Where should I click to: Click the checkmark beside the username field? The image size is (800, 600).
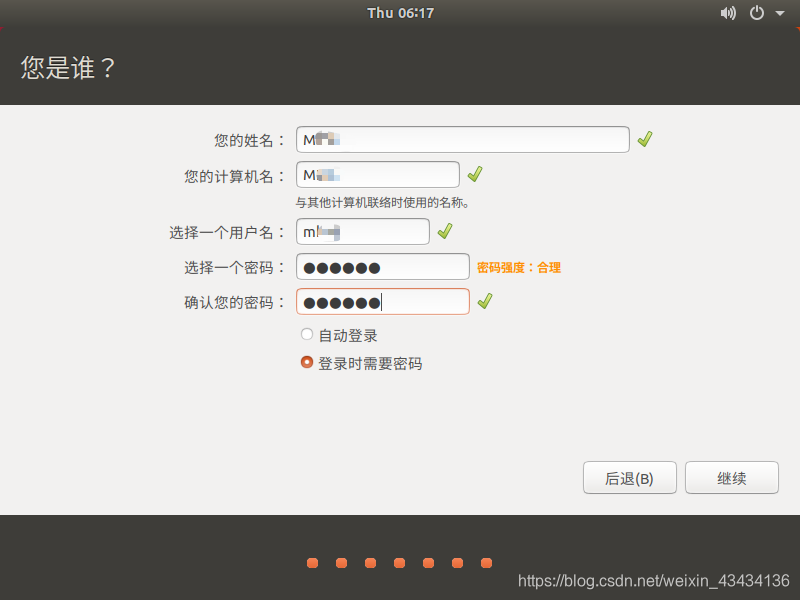click(x=445, y=231)
